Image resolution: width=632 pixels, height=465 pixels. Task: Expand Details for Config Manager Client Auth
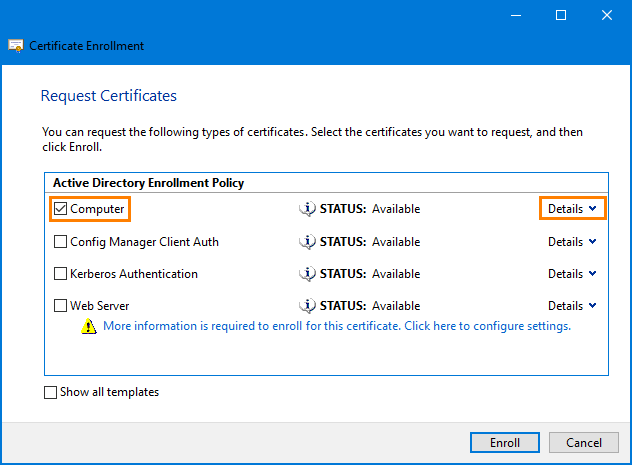tap(572, 242)
